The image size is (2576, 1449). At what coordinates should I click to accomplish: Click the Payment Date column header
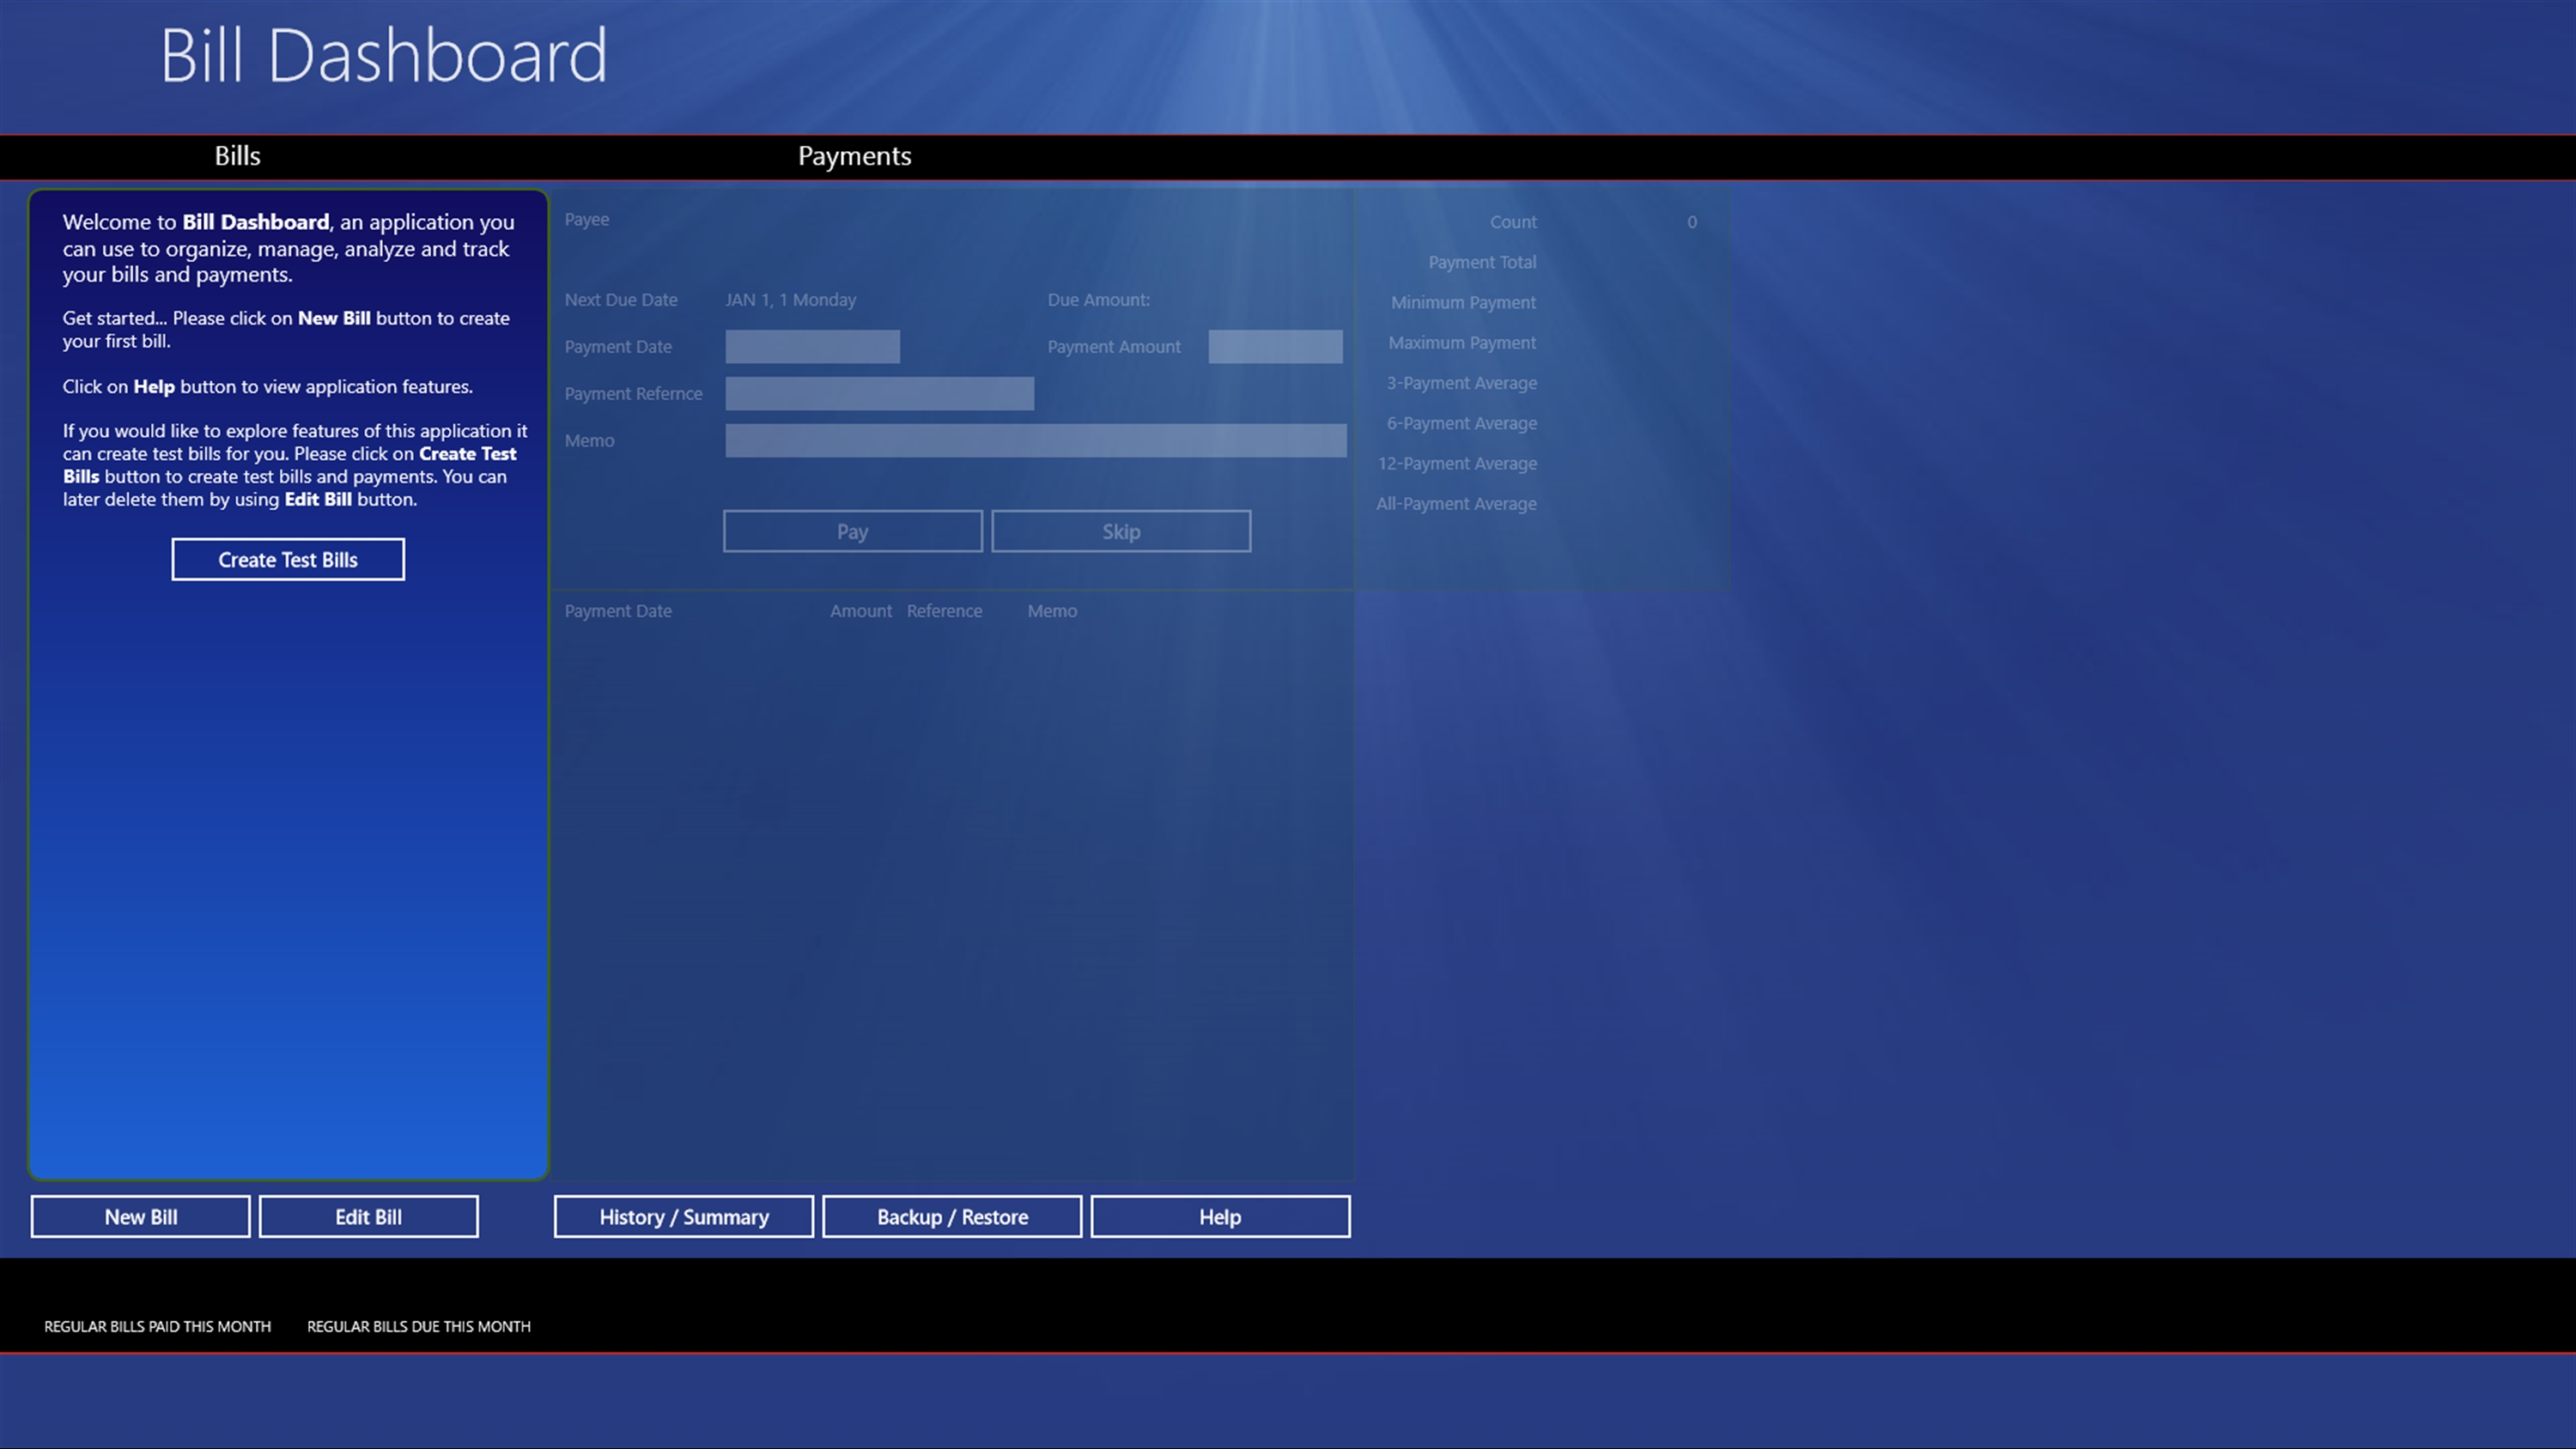(x=618, y=611)
